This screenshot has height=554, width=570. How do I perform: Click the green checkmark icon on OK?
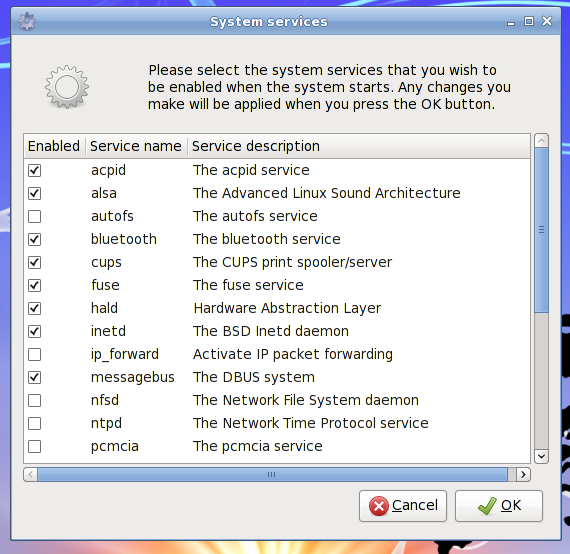487,506
